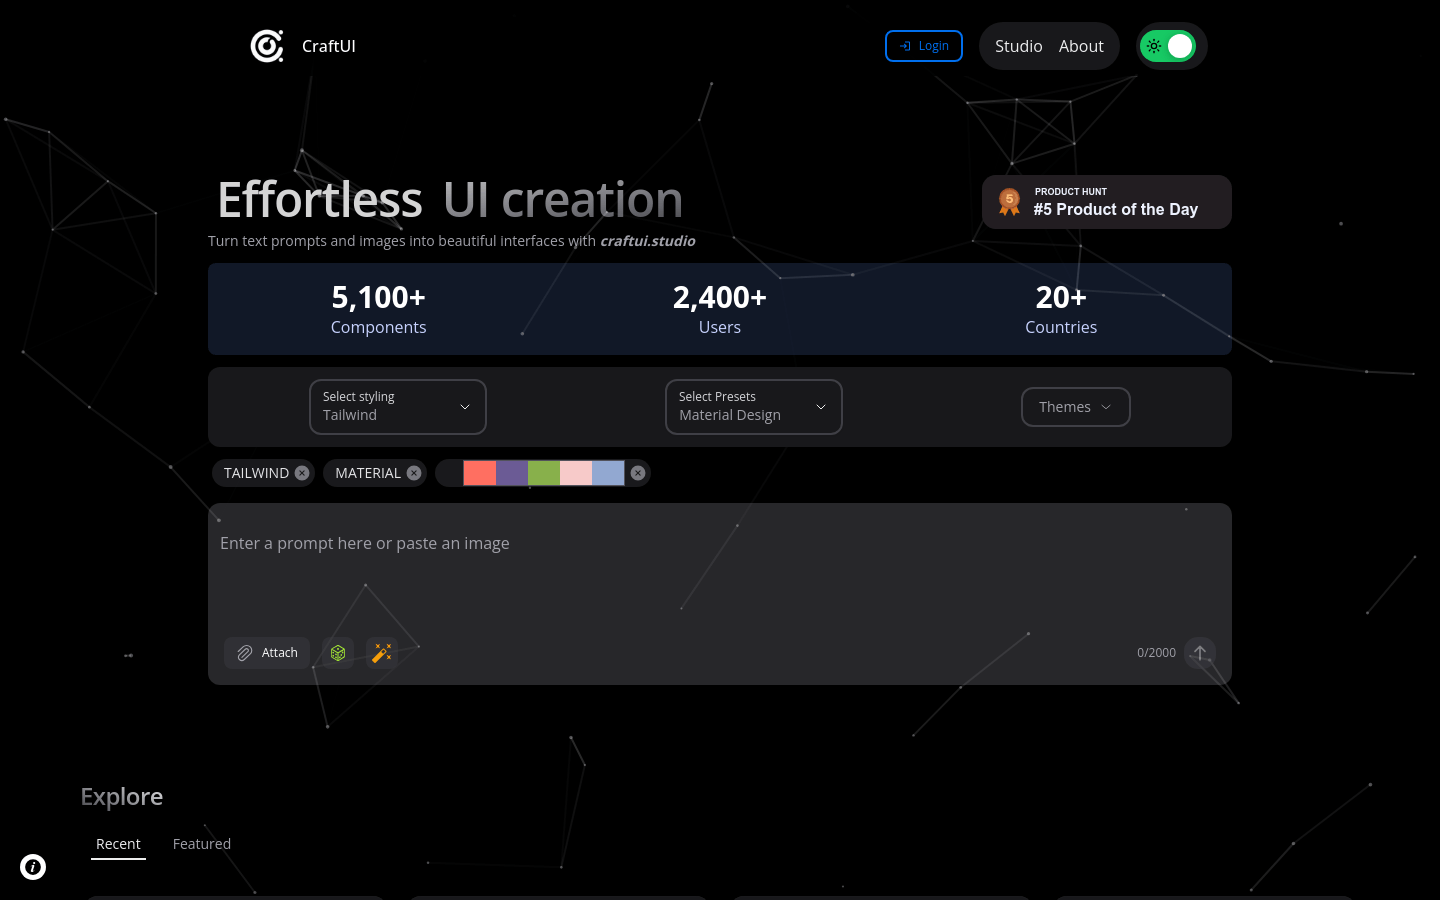The height and width of the screenshot is (900, 1440).
Task: Open the #5 Product of the Day link
Action: pos(1107,202)
